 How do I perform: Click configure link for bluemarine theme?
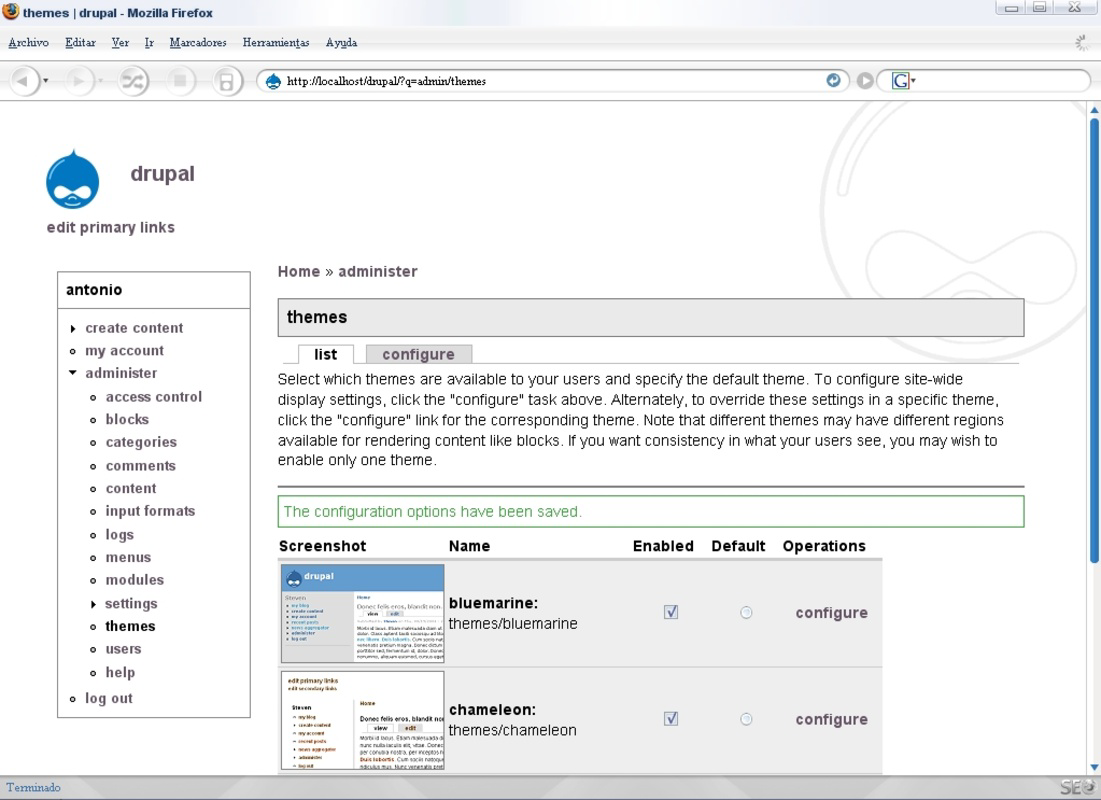pyautogui.click(x=831, y=612)
